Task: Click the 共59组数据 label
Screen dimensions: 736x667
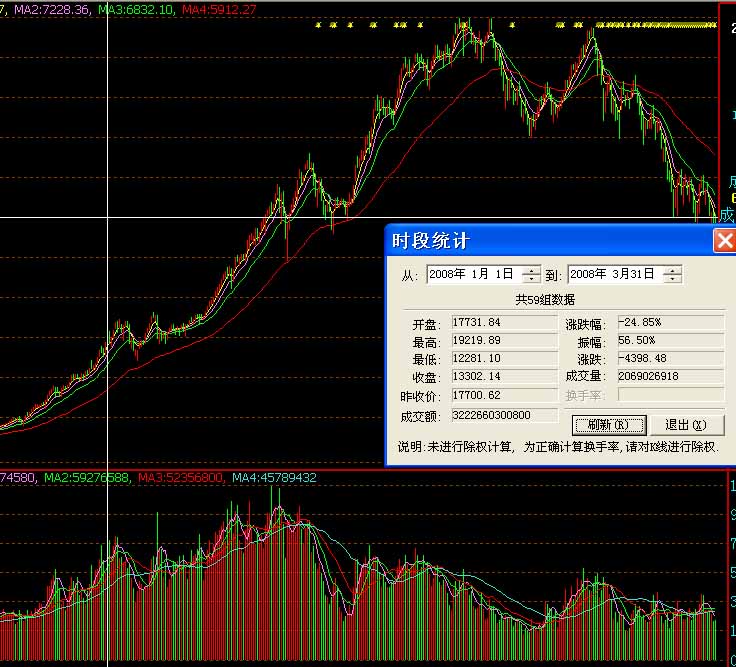Action: point(544,299)
